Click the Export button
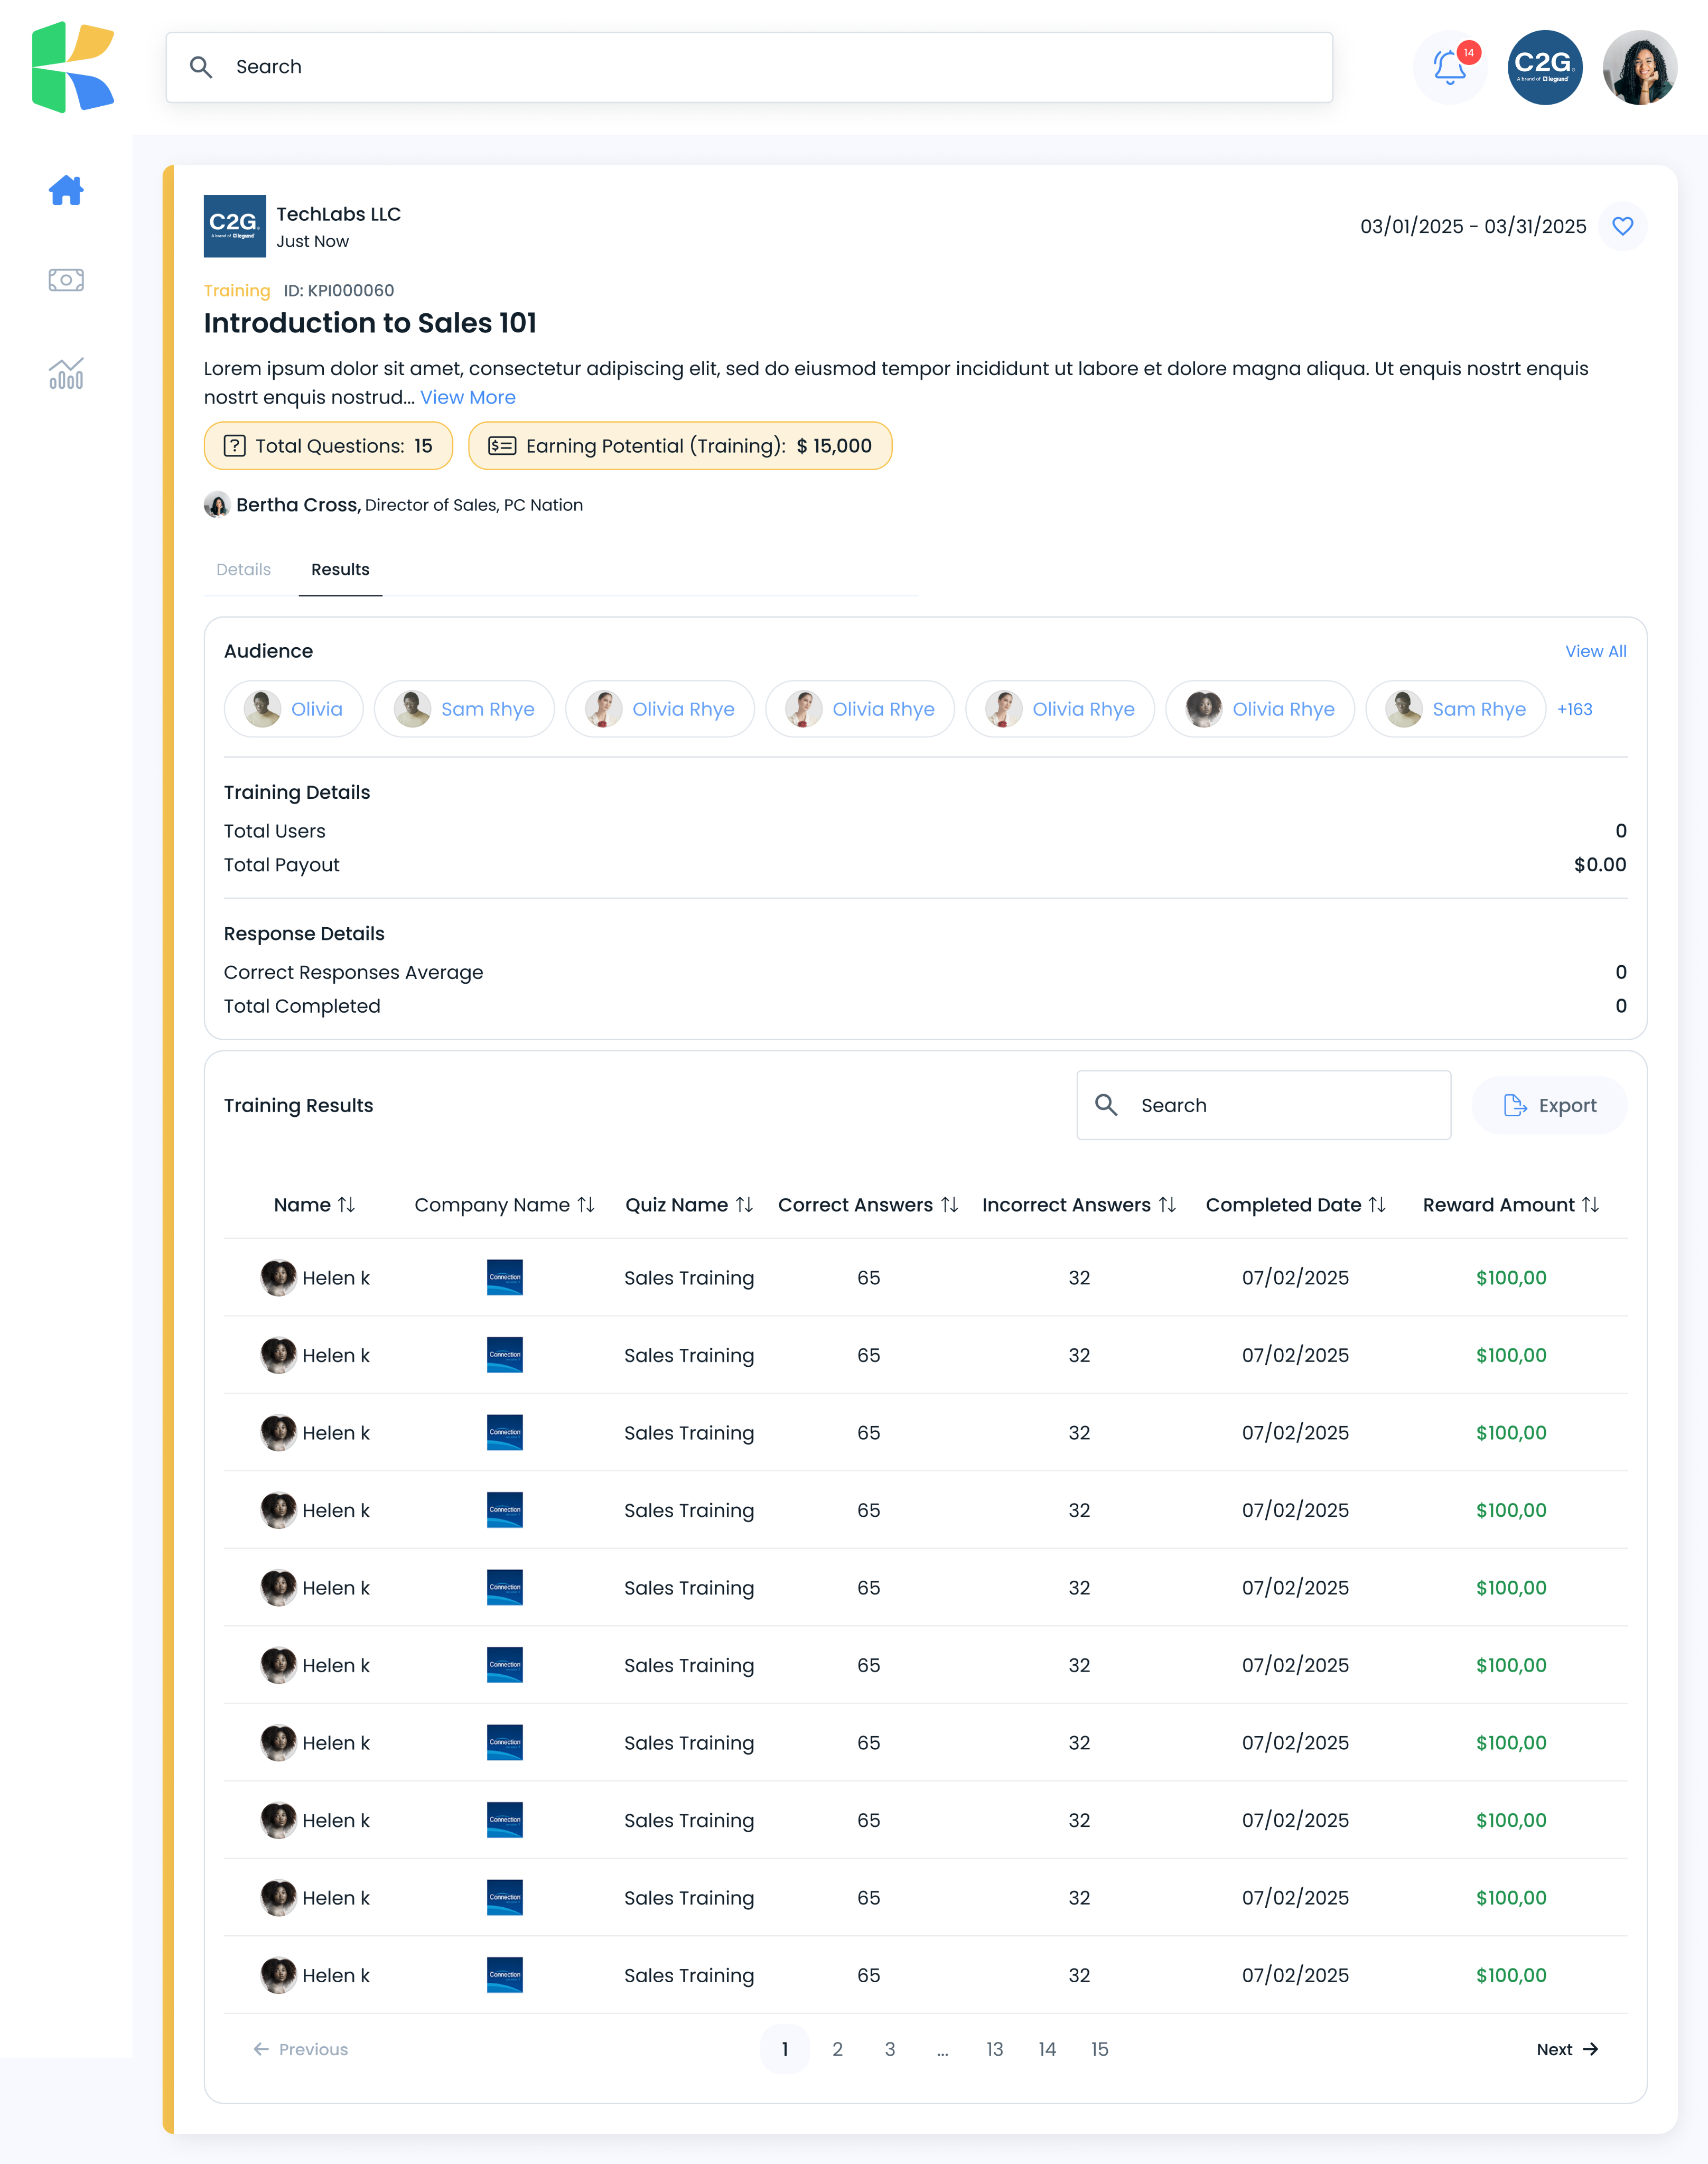 (x=1549, y=1105)
